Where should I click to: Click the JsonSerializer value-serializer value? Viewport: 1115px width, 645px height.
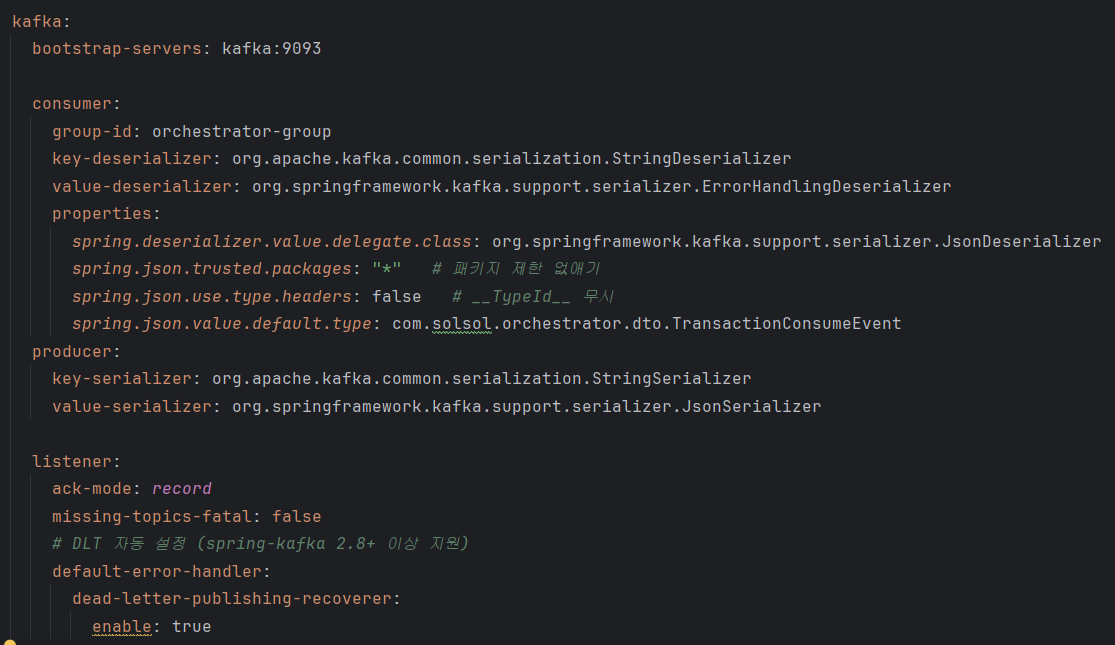click(761, 406)
